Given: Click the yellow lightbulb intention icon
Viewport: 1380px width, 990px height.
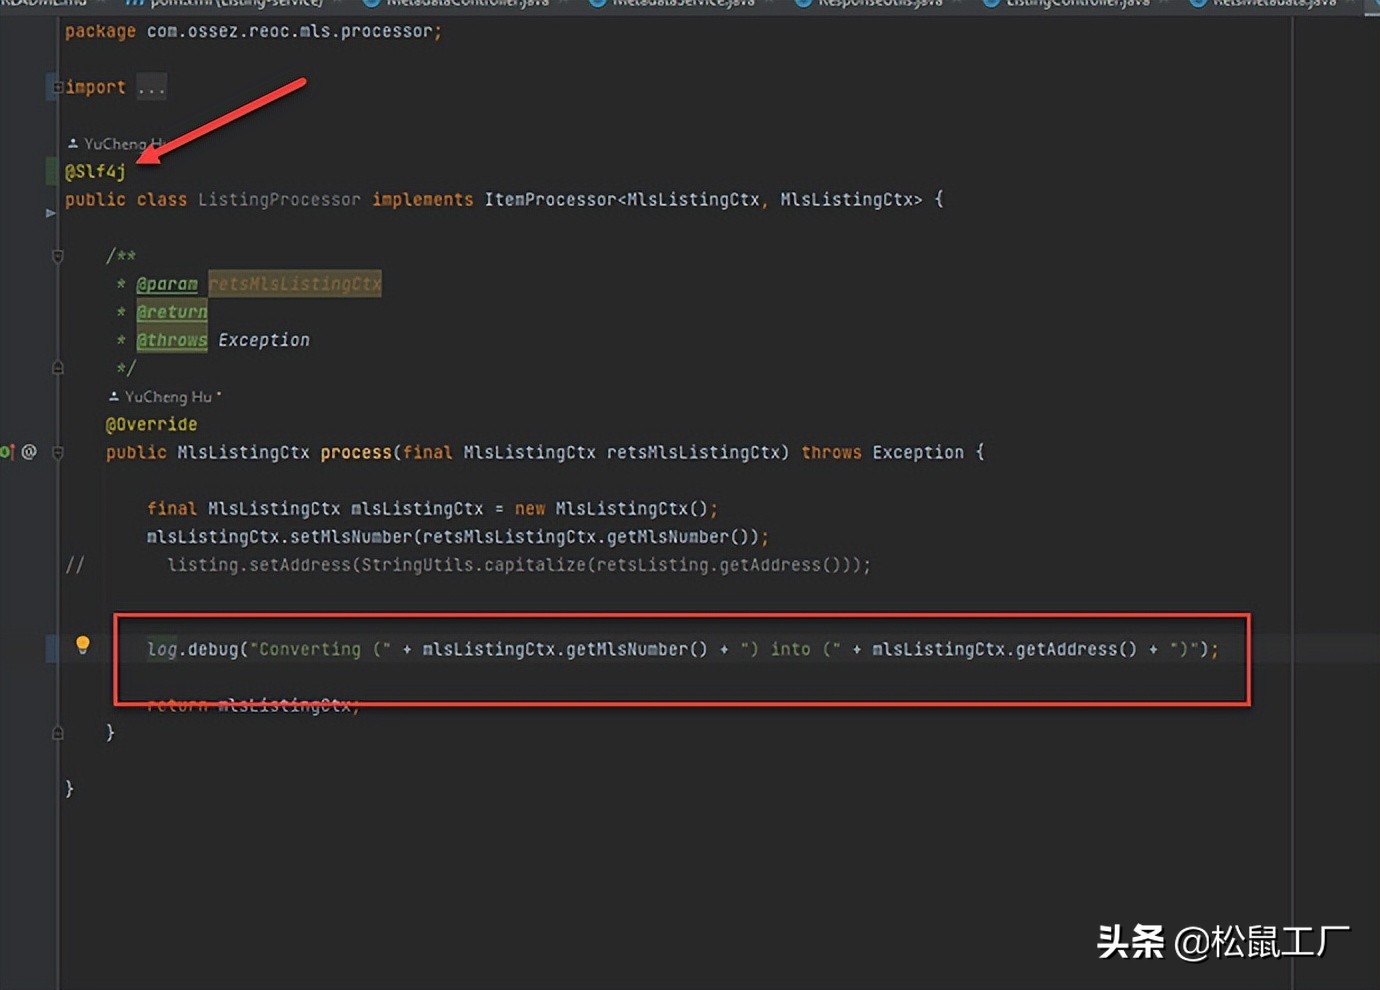Looking at the screenshot, I should point(83,645).
